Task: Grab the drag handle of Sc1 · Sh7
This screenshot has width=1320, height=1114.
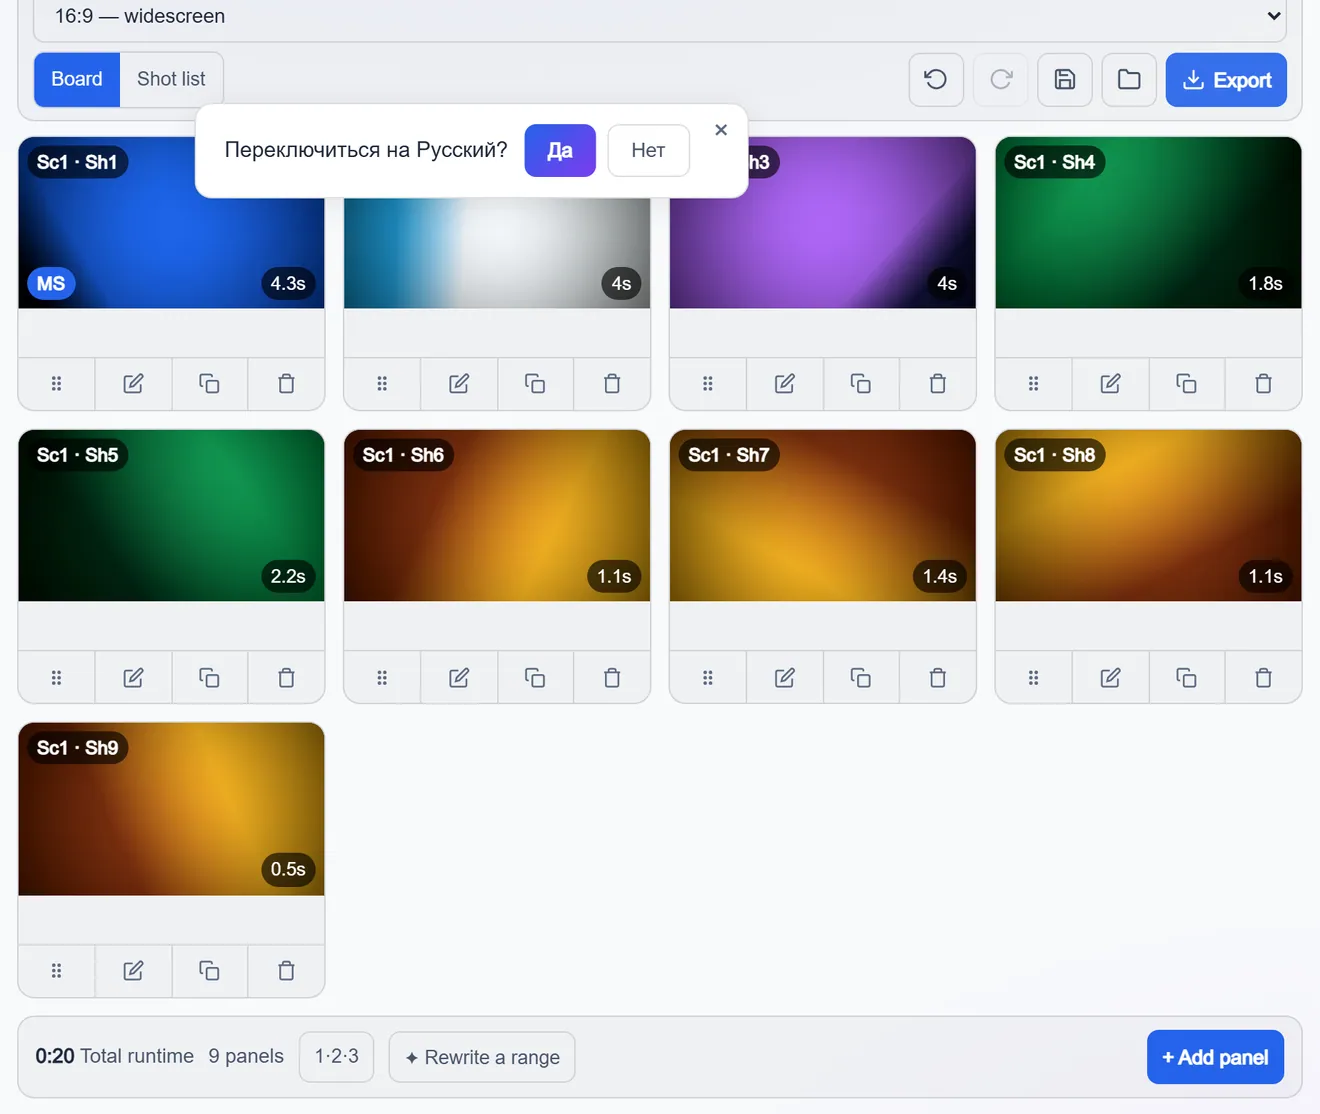Action: pos(708,678)
